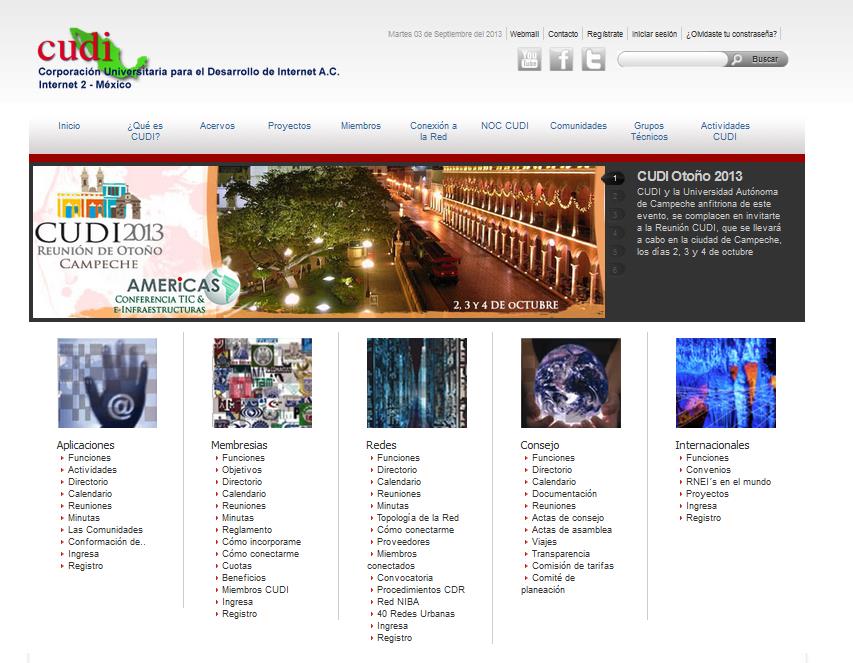
Task: Click the CUDI Otoño 2013 banner image
Action: click(x=319, y=242)
